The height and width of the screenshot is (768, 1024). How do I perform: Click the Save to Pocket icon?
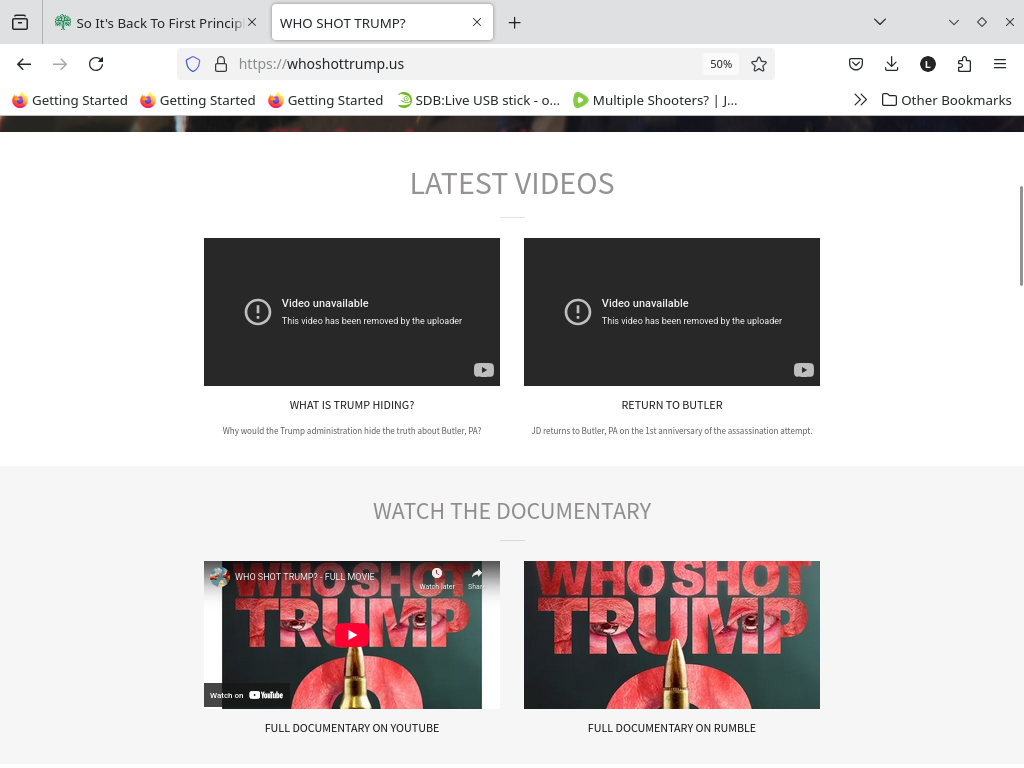856,64
